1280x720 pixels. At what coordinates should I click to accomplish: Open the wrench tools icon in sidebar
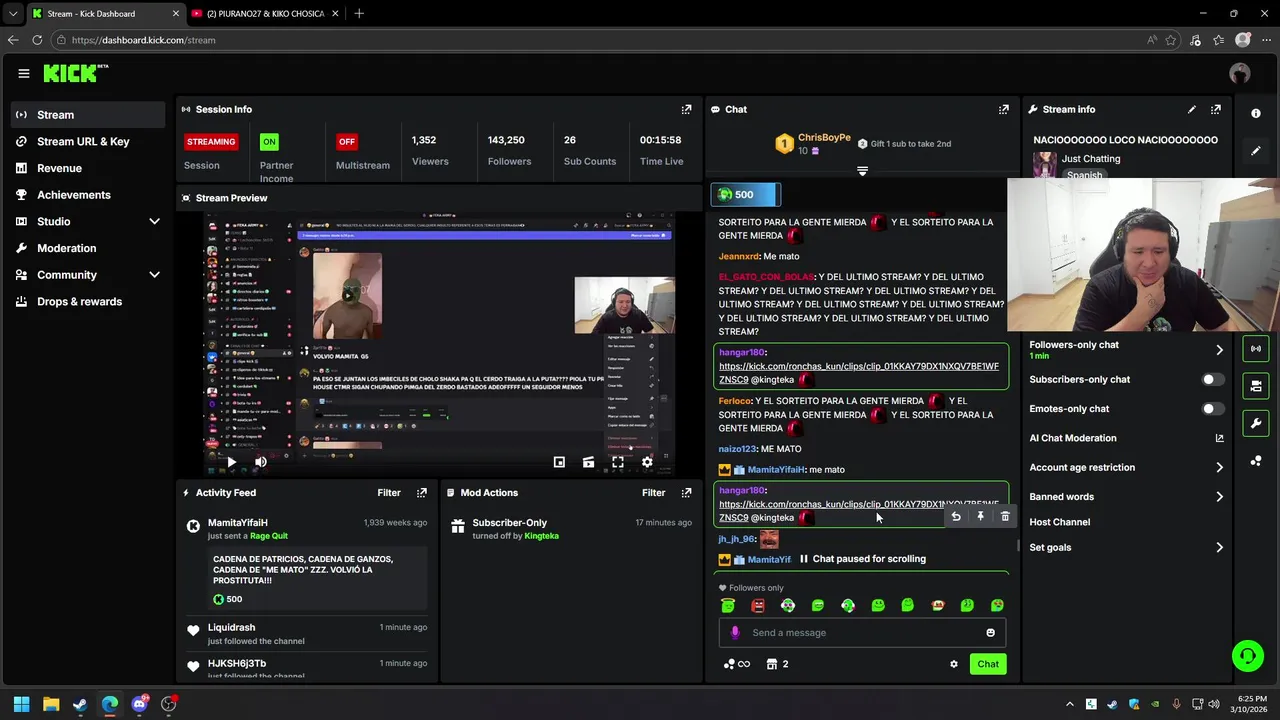pyautogui.click(x=1256, y=423)
